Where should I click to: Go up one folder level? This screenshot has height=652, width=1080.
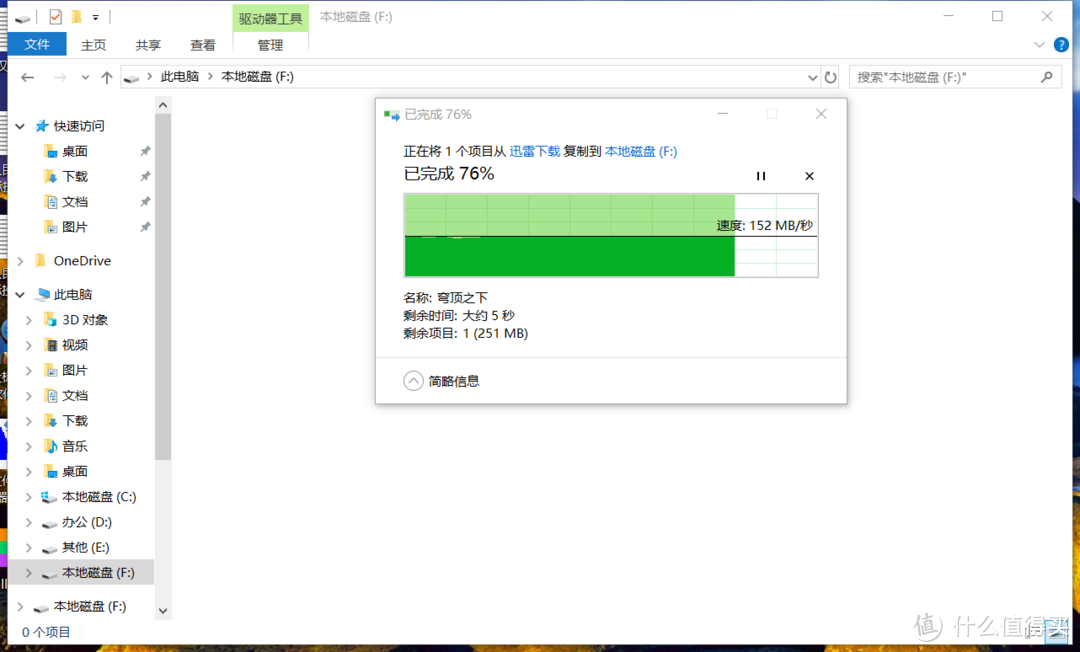click(107, 77)
